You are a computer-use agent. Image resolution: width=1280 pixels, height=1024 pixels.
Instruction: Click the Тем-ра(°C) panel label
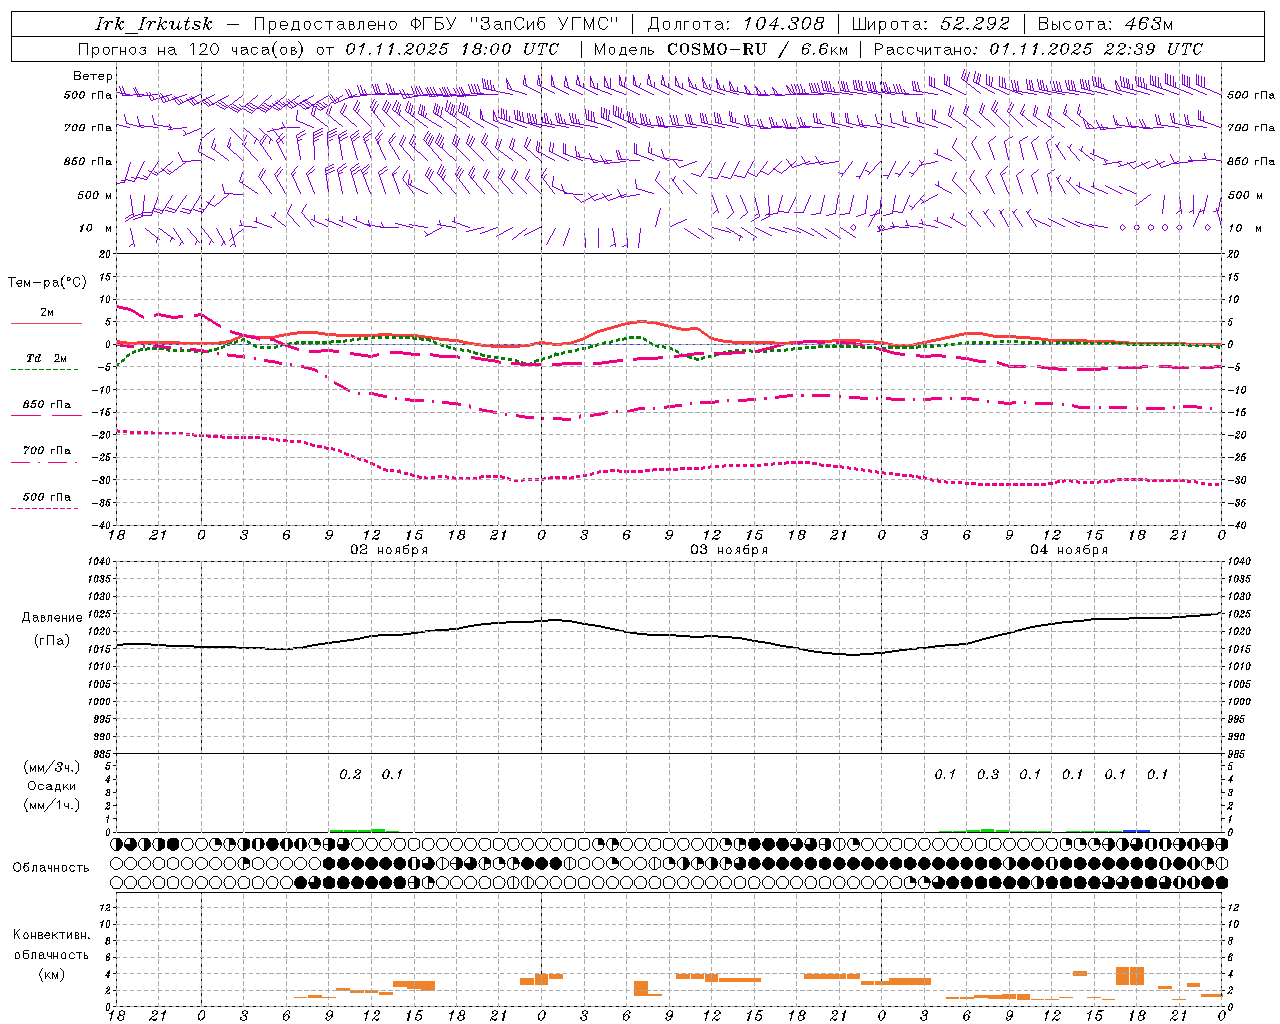(47, 283)
